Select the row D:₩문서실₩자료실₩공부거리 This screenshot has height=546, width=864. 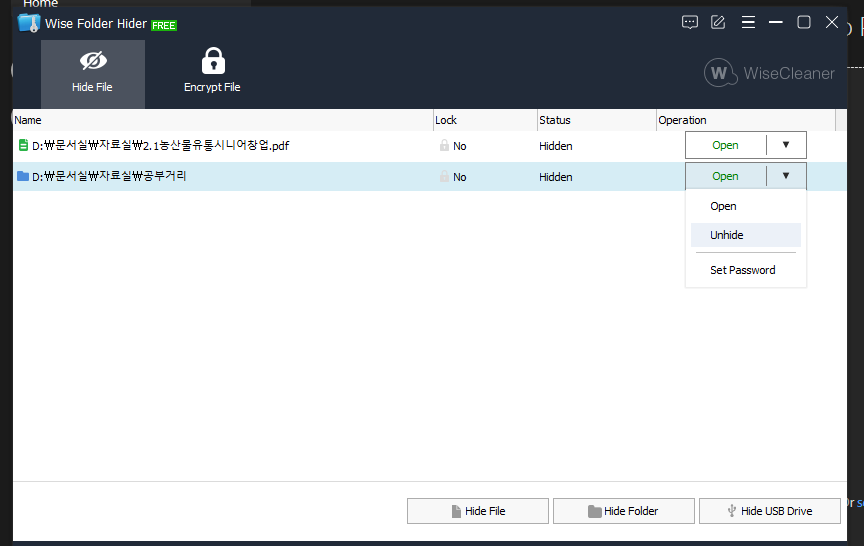pyautogui.click(x=430, y=176)
